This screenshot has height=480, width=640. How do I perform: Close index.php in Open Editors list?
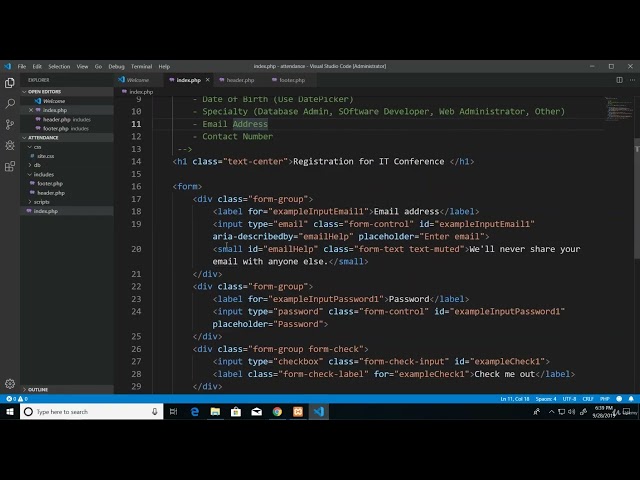(31, 110)
